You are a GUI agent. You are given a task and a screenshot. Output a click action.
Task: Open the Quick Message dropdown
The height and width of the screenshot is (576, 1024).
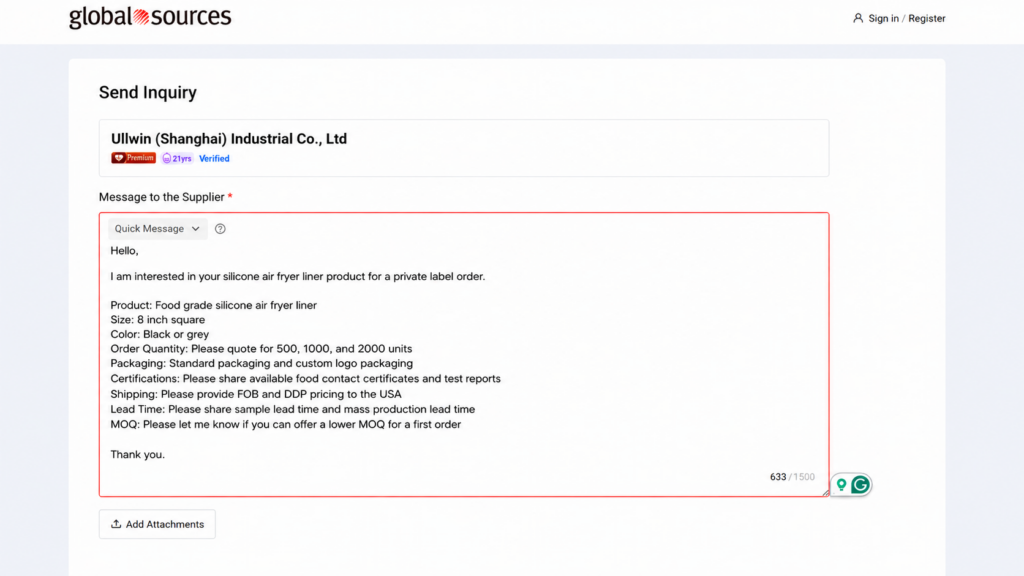point(157,229)
